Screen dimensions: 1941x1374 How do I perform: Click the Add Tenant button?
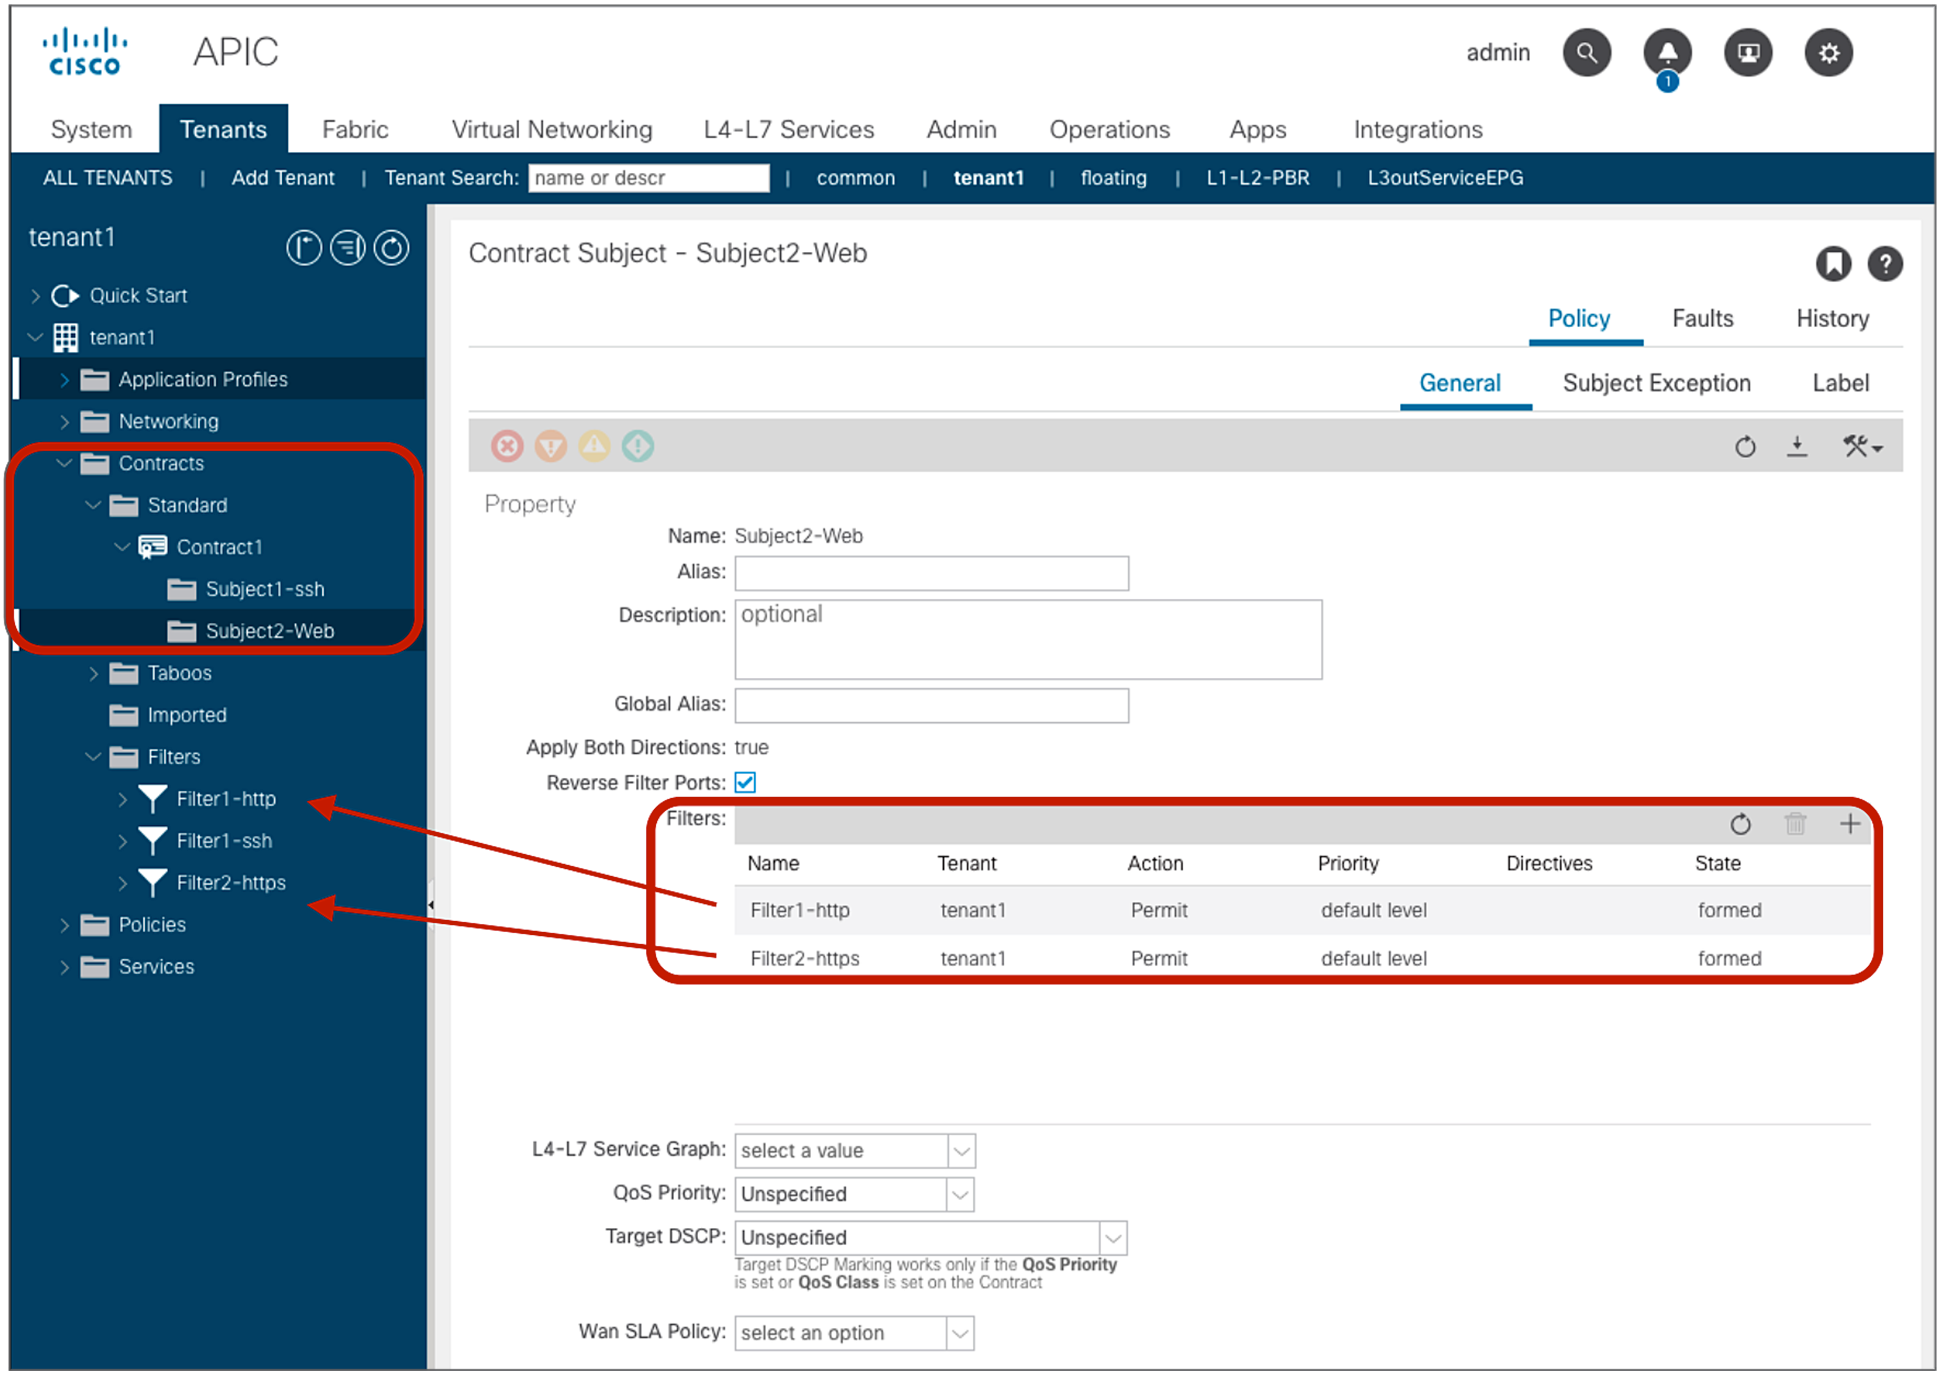pyautogui.click(x=283, y=177)
